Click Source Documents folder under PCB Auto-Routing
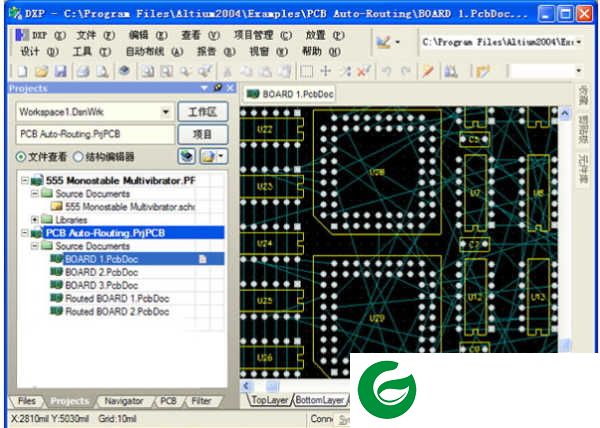The image size is (600, 428). pyautogui.click(x=93, y=246)
